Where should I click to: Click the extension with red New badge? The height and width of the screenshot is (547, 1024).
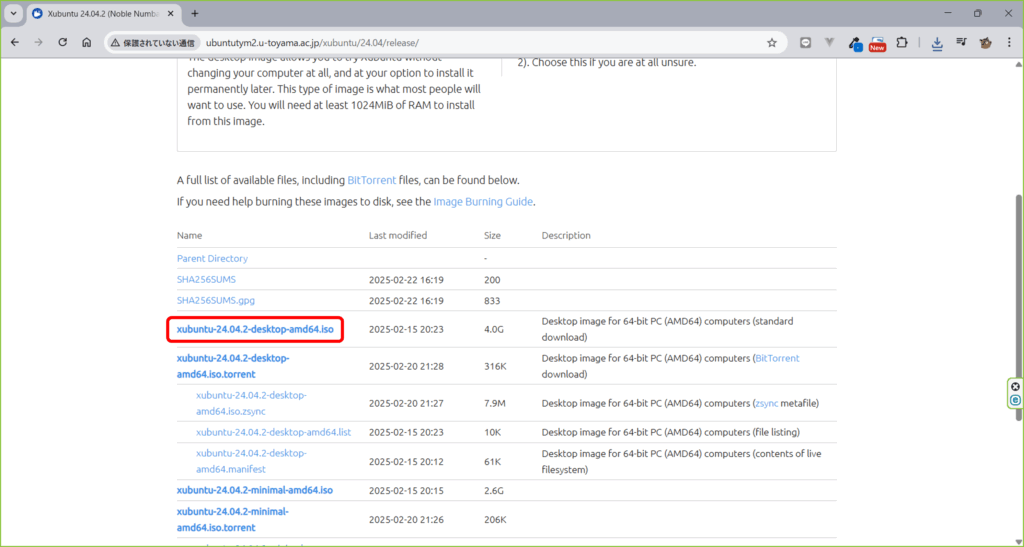tap(877, 44)
